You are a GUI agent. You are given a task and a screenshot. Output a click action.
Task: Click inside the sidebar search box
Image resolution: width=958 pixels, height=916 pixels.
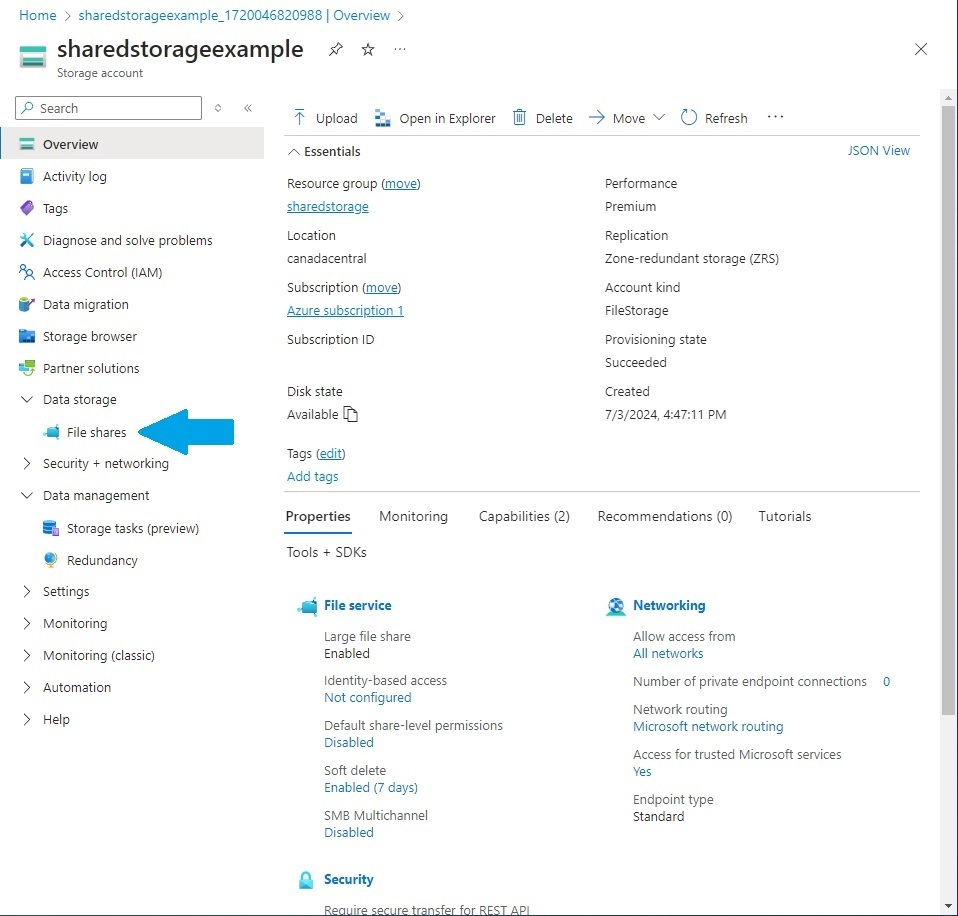[107, 108]
